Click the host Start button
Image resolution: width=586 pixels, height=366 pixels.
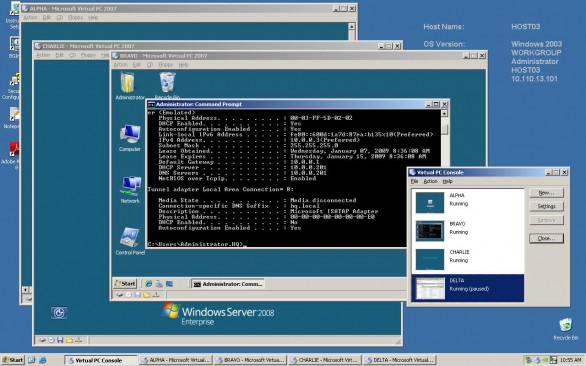(13, 360)
